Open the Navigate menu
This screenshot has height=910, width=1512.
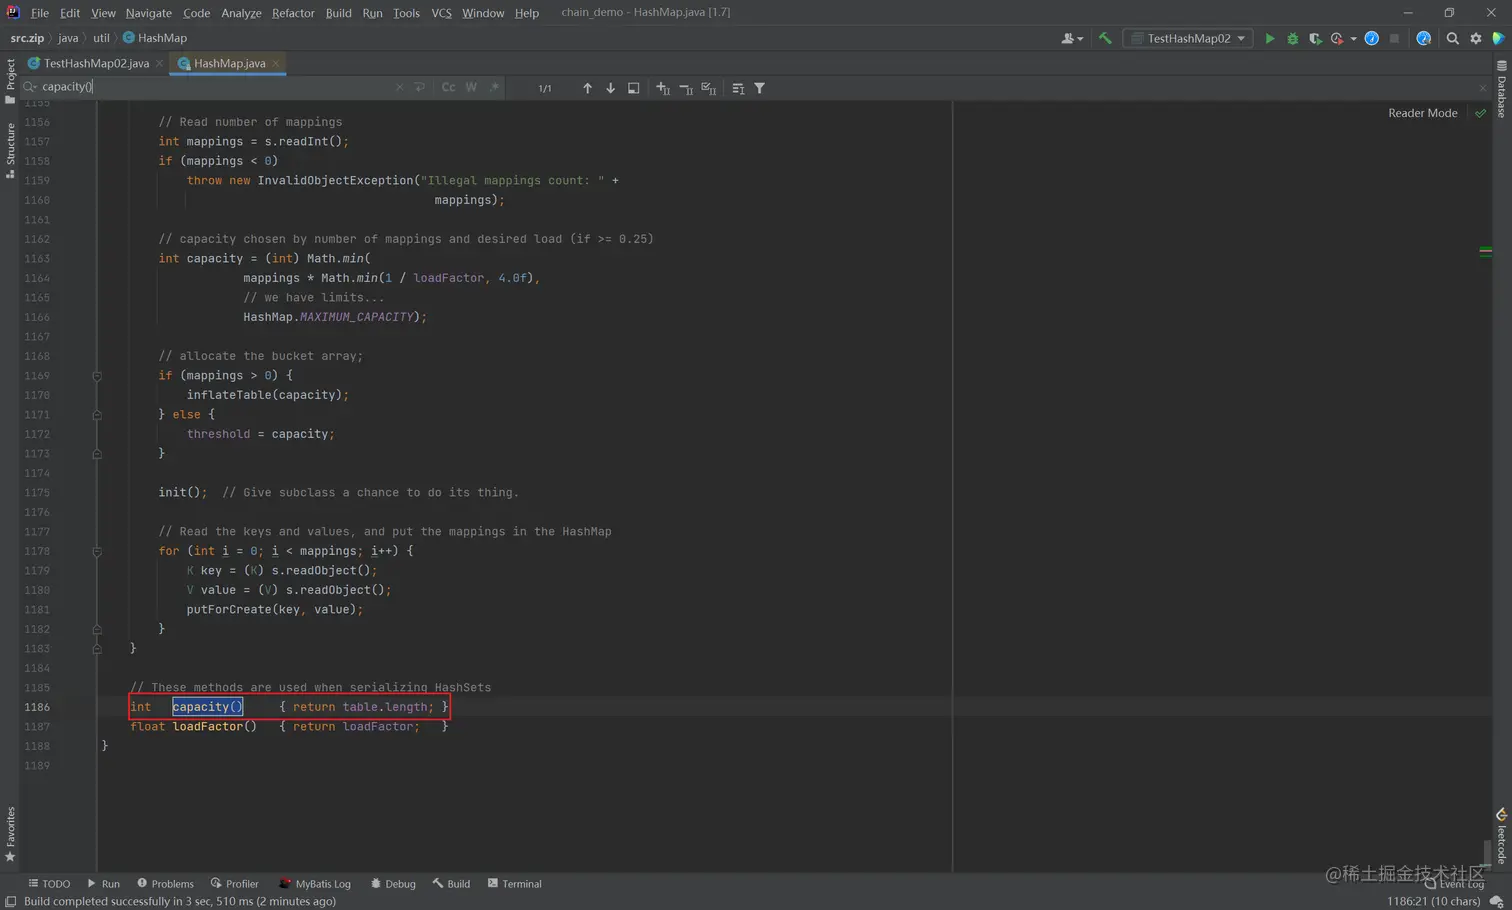(148, 13)
